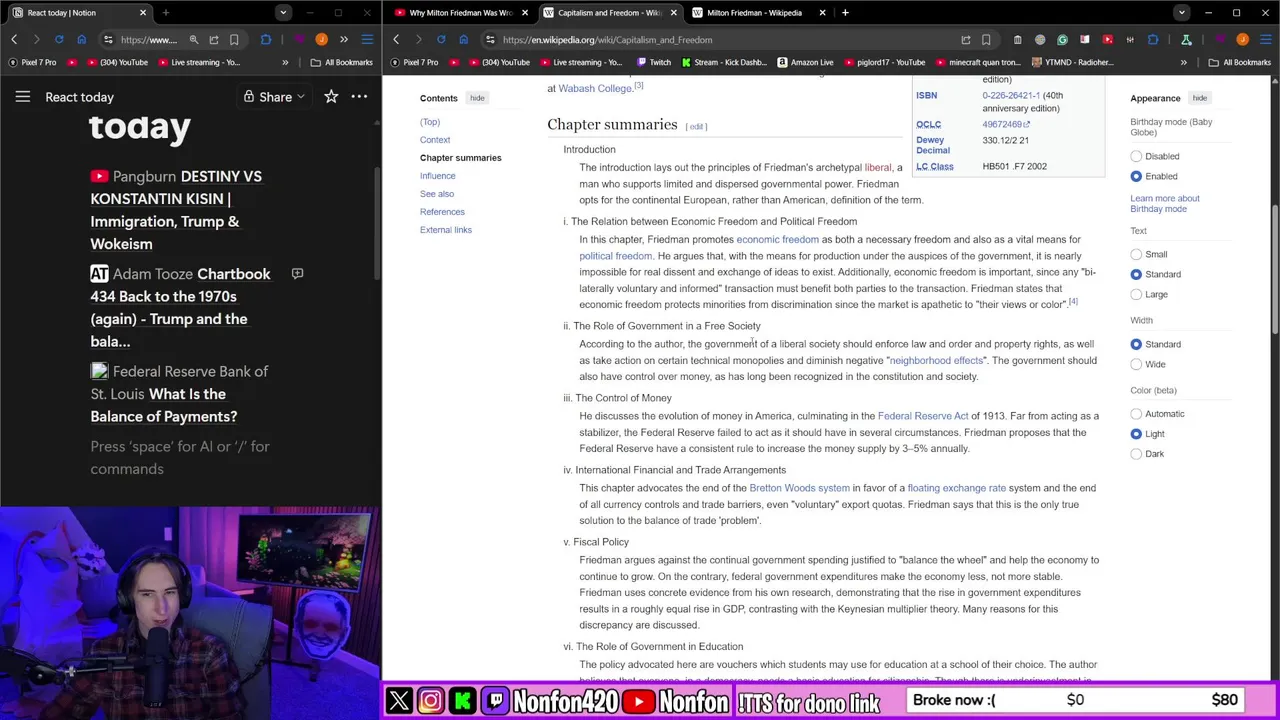Share the Wikipedia page from address bar
Screen dimensions: 1280x720
[966, 40]
